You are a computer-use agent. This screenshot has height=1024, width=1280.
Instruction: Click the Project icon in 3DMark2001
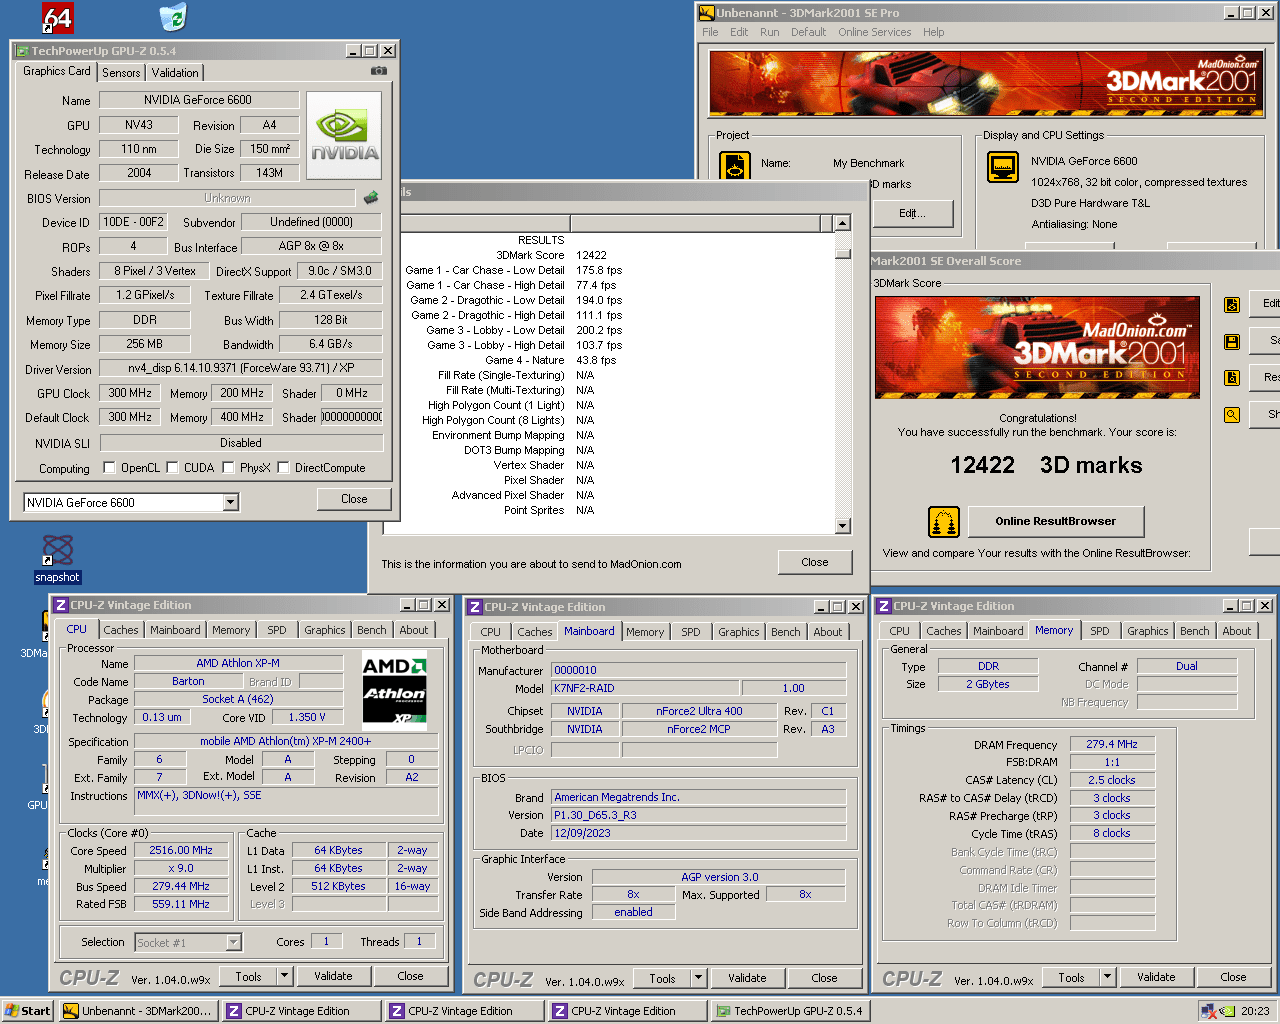tap(735, 166)
